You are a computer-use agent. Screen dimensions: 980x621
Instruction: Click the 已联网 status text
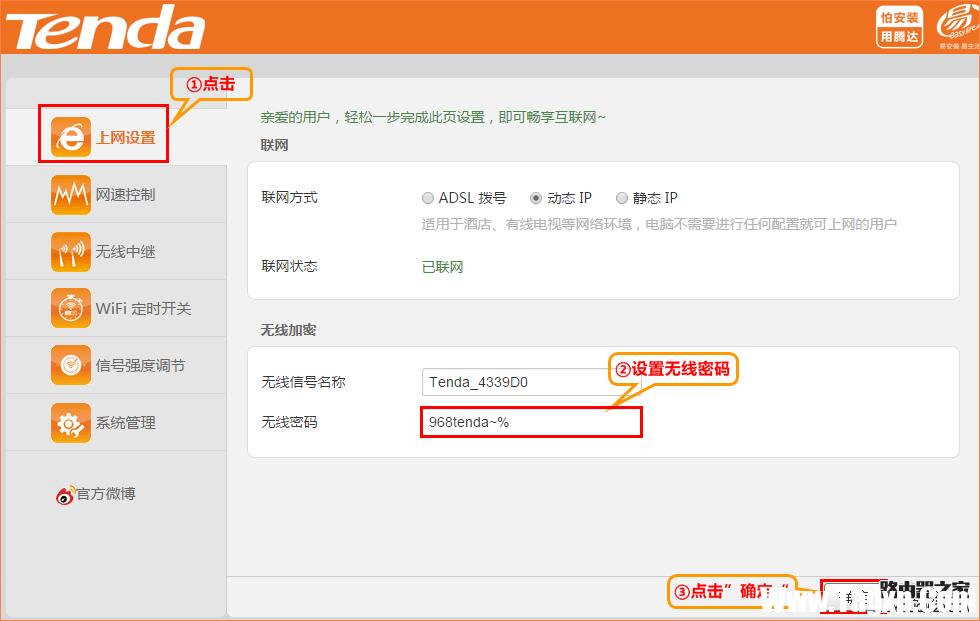(442, 267)
